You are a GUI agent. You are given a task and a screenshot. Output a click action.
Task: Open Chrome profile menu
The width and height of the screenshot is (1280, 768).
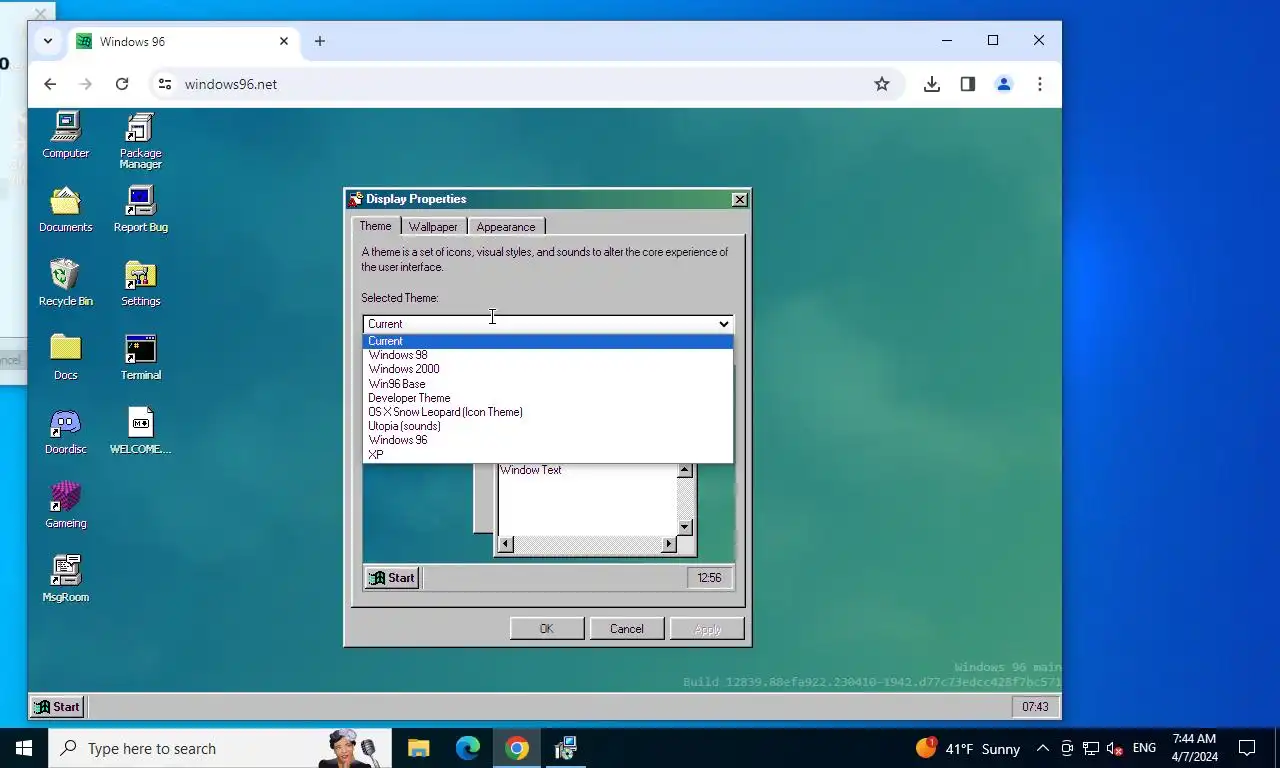click(x=1004, y=84)
